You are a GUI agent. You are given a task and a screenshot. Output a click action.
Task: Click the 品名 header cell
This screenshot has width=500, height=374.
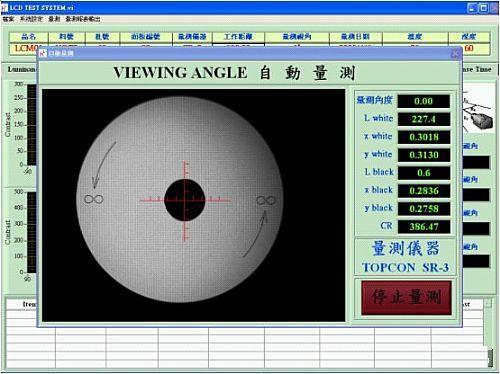click(29, 37)
